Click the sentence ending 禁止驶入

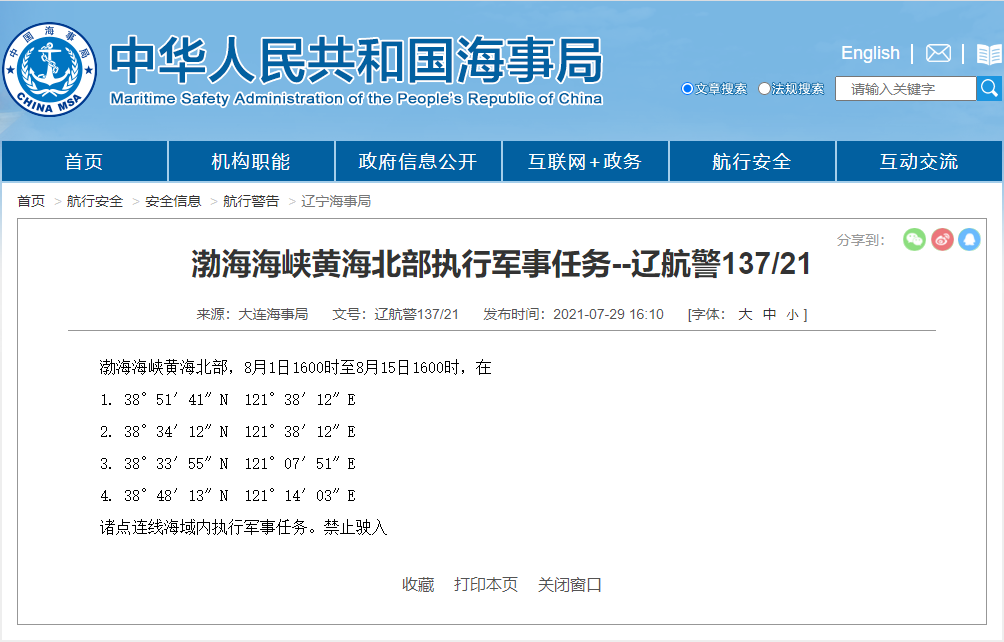tap(243, 527)
